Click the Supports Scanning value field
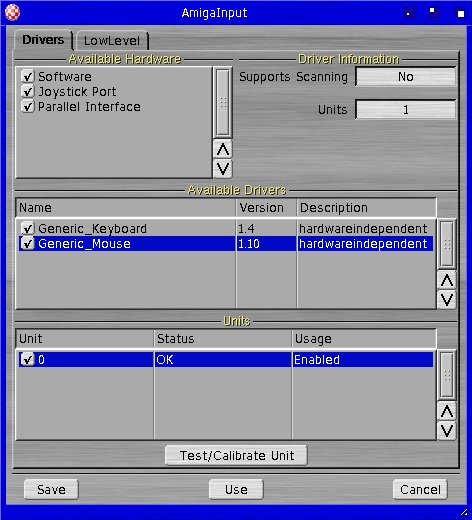Viewport: 472px width, 520px height. click(406, 77)
